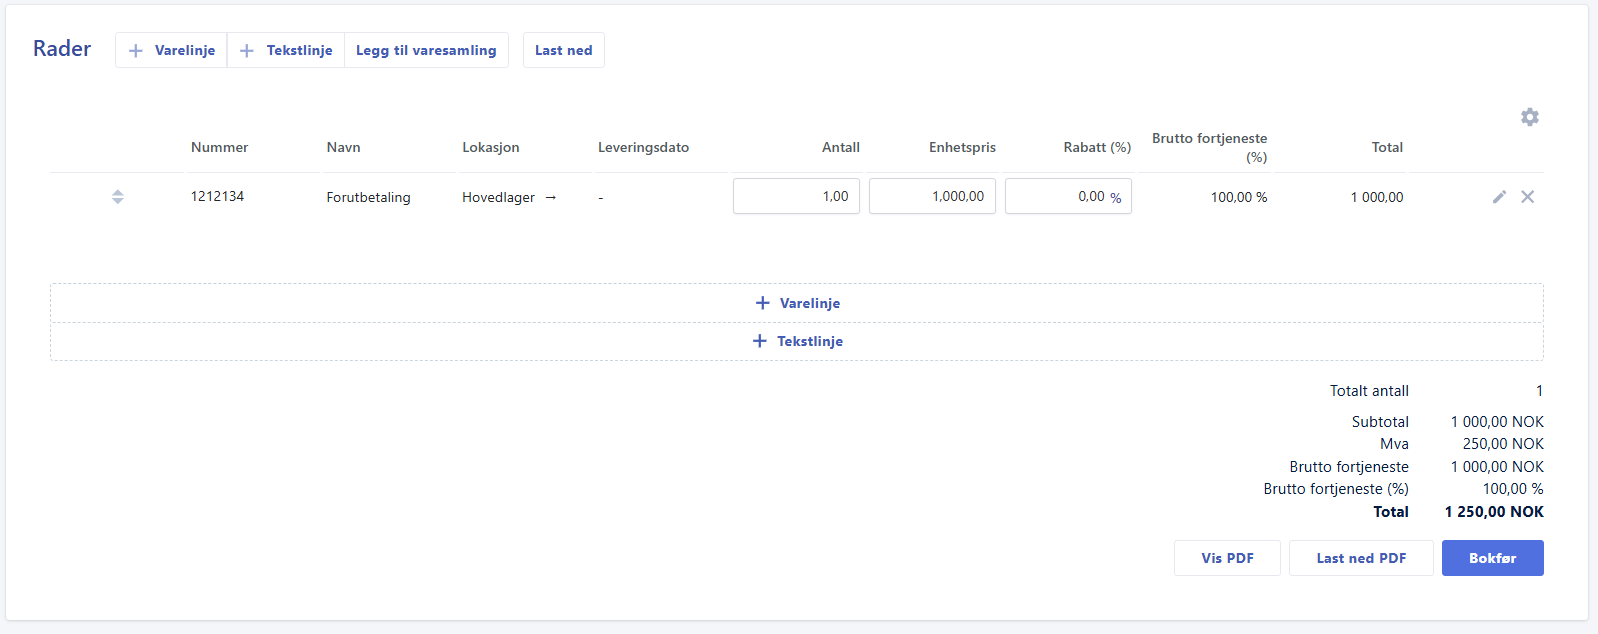Click plus icon in dashed Tekstlinje row
1598x634 pixels.
759,341
